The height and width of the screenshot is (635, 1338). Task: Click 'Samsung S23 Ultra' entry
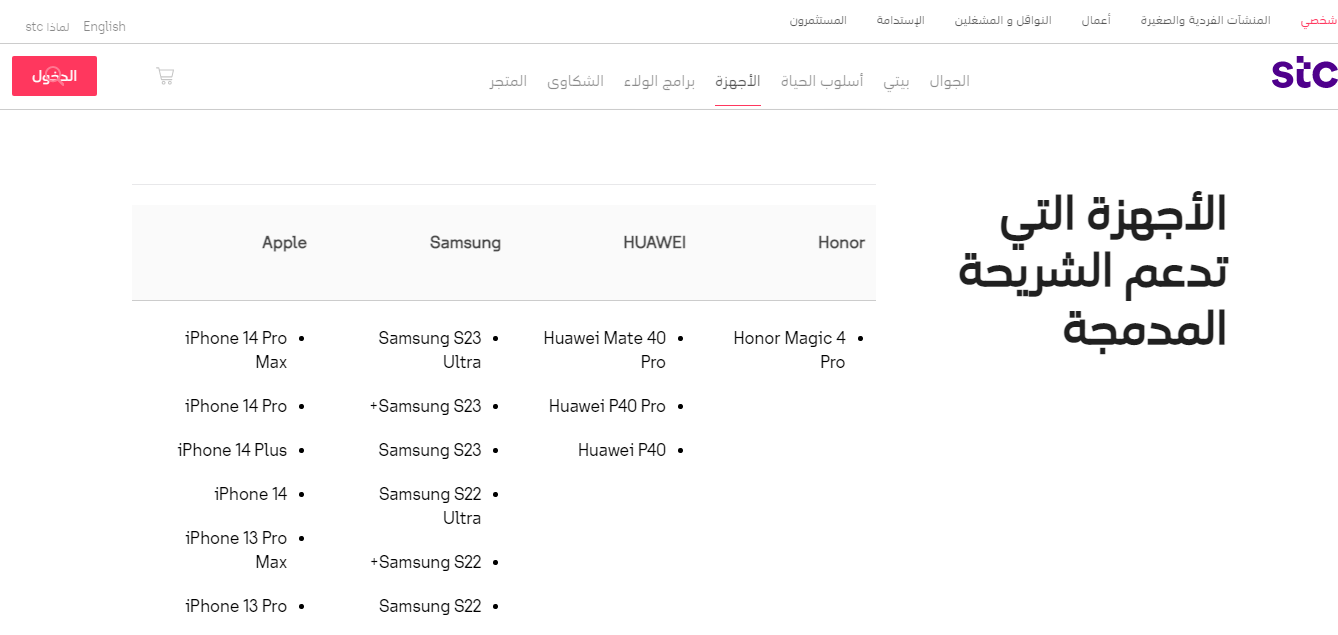430,350
